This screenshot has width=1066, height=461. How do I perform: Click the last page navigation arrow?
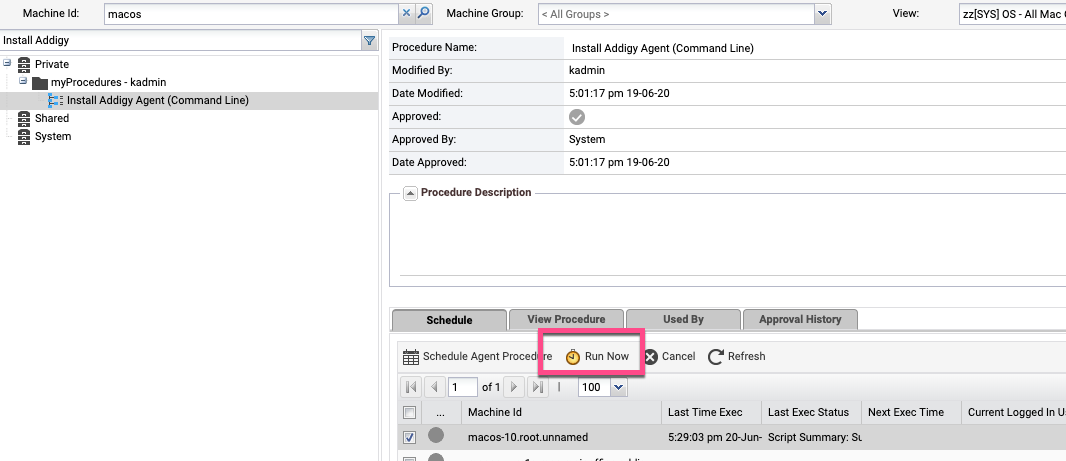click(x=537, y=387)
